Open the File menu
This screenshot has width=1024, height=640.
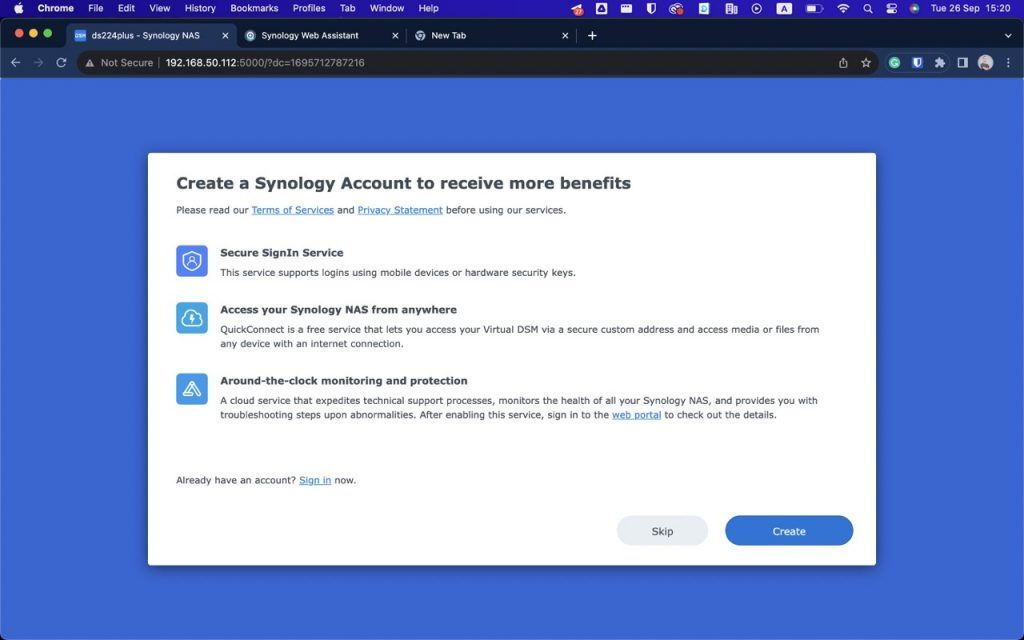pyautogui.click(x=95, y=8)
